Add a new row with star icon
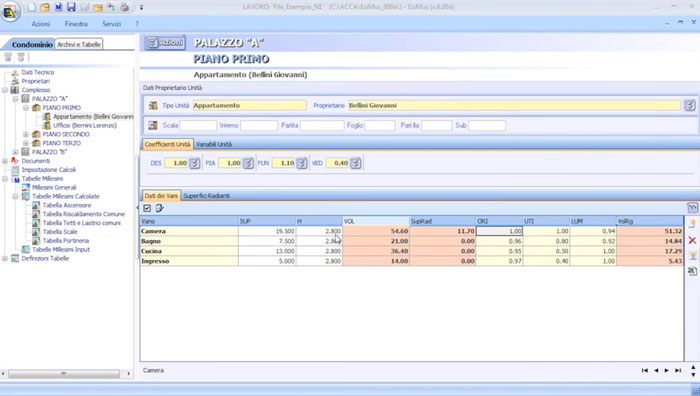The image size is (700, 396). [692, 223]
